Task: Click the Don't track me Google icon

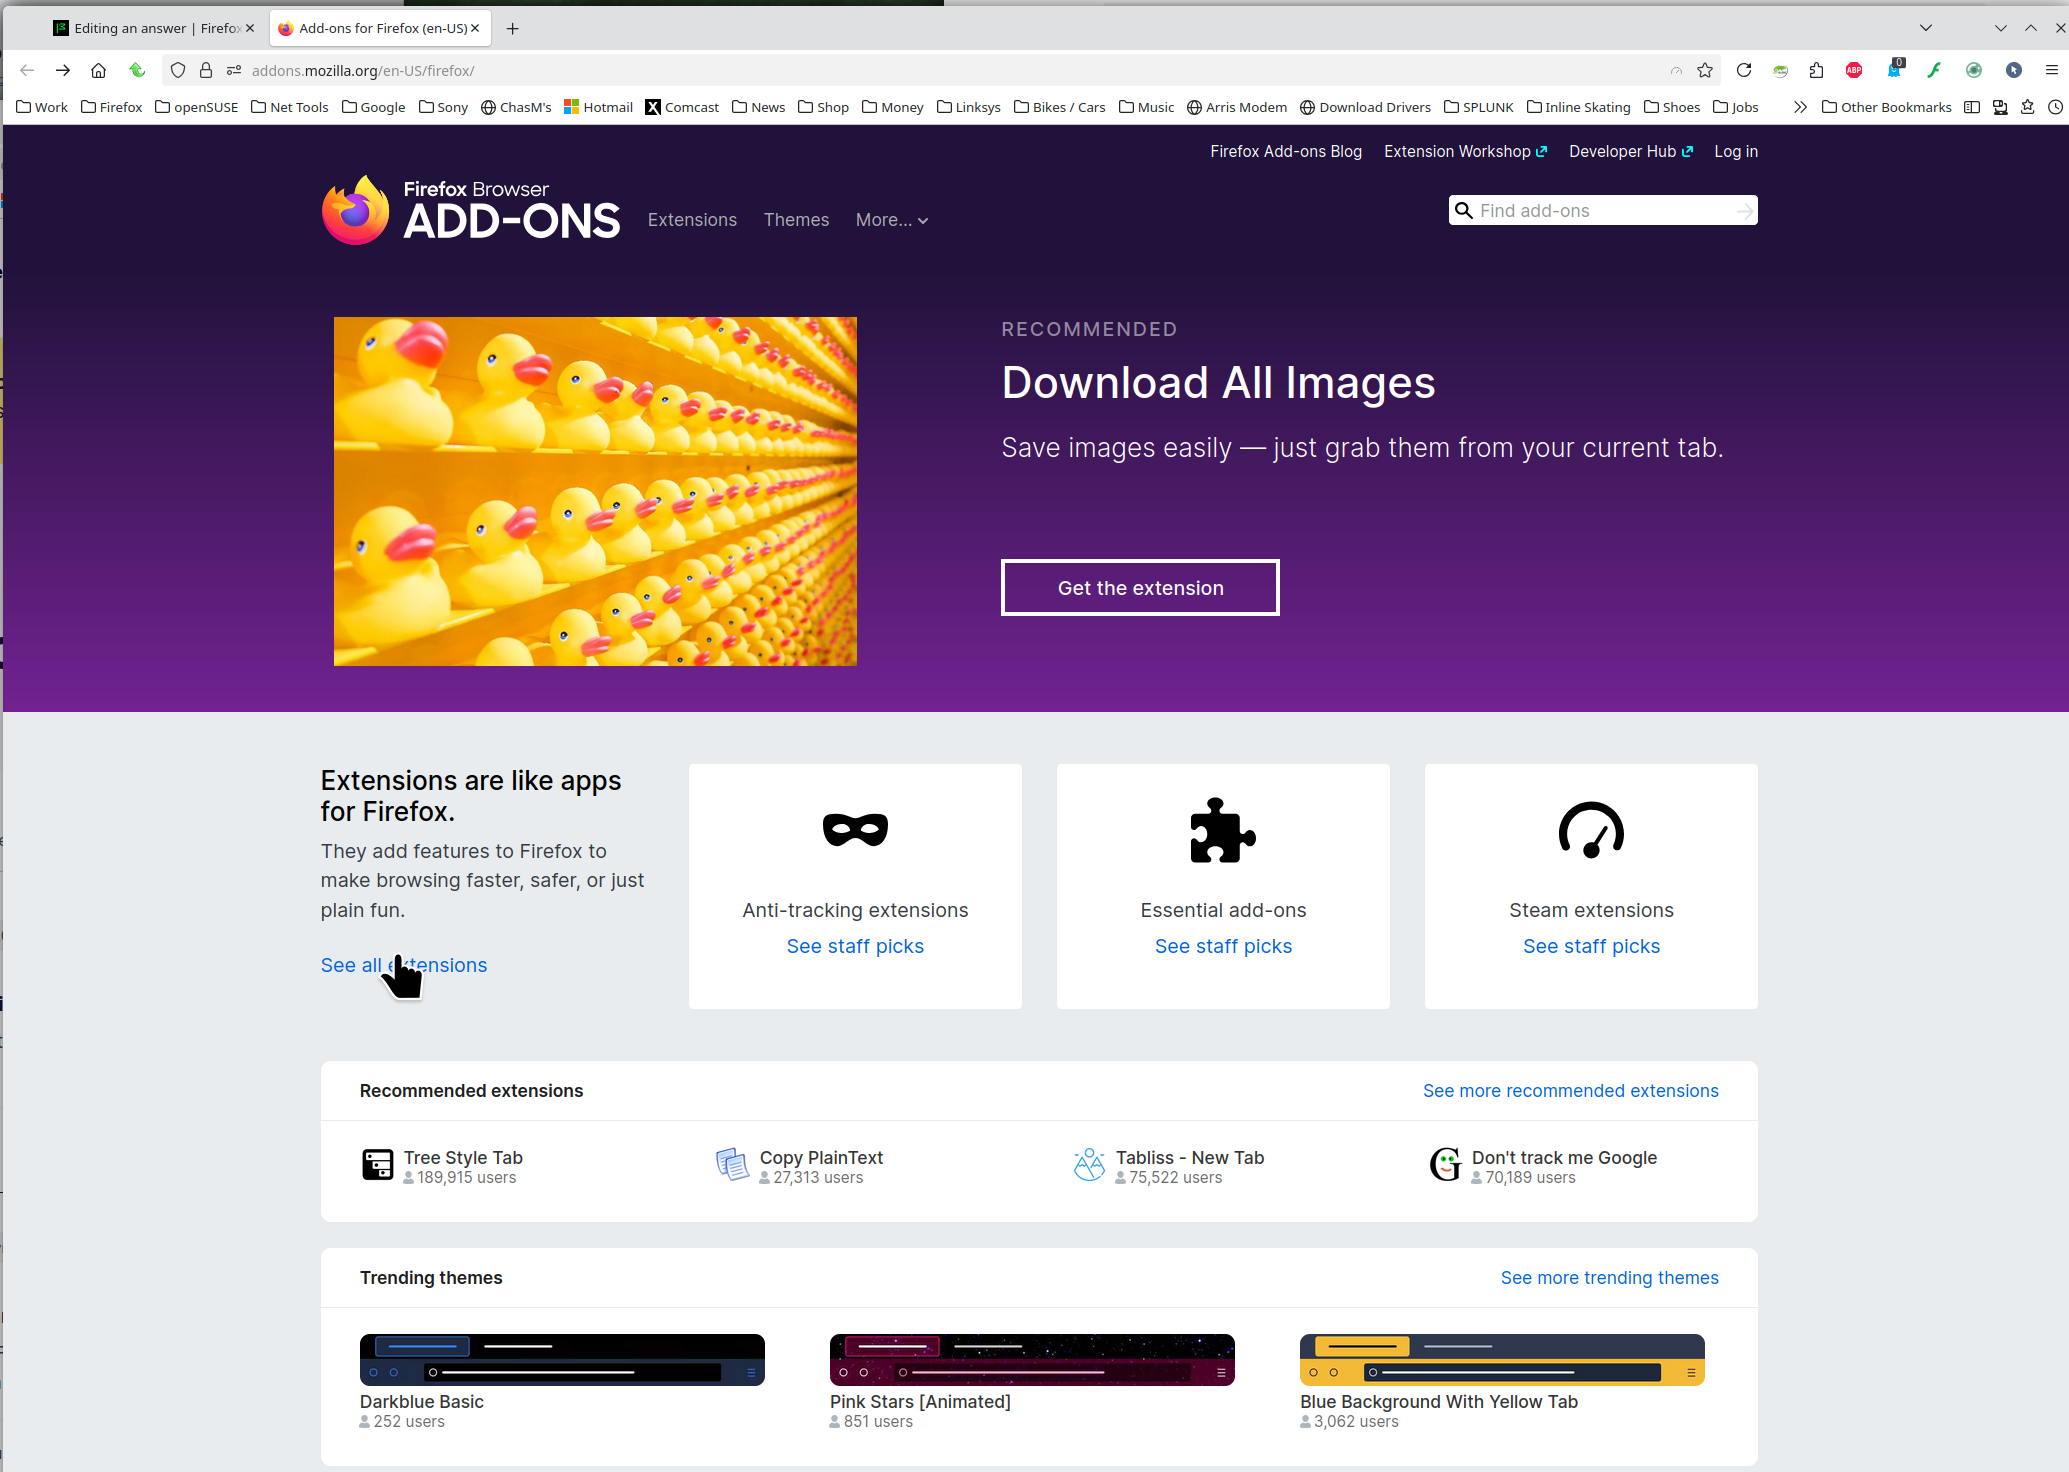Action: pyautogui.click(x=1446, y=1165)
